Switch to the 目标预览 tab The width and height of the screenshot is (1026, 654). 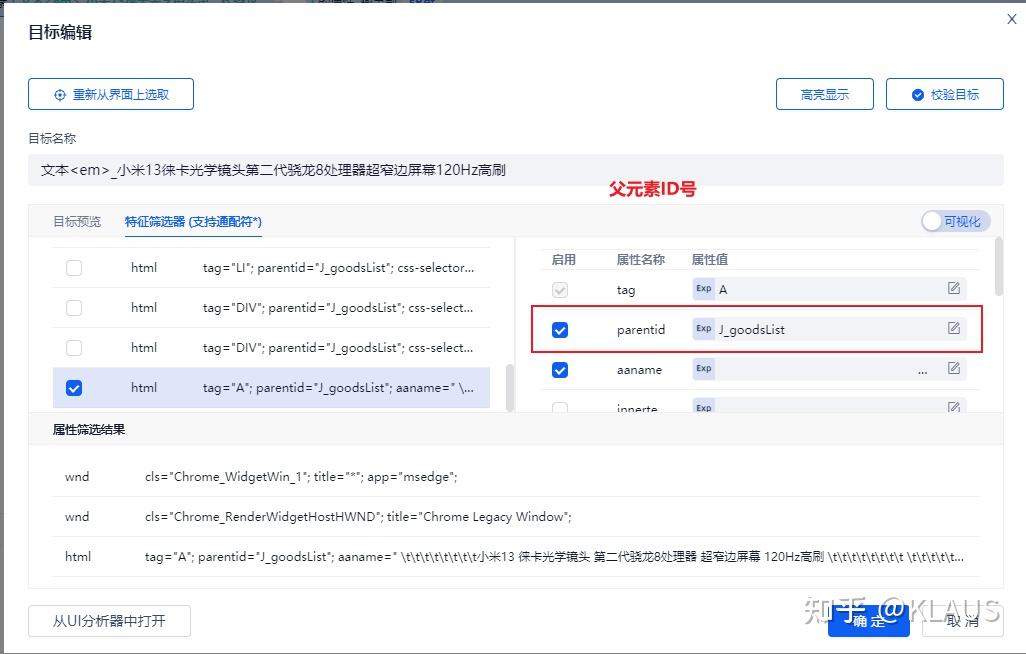[76, 221]
